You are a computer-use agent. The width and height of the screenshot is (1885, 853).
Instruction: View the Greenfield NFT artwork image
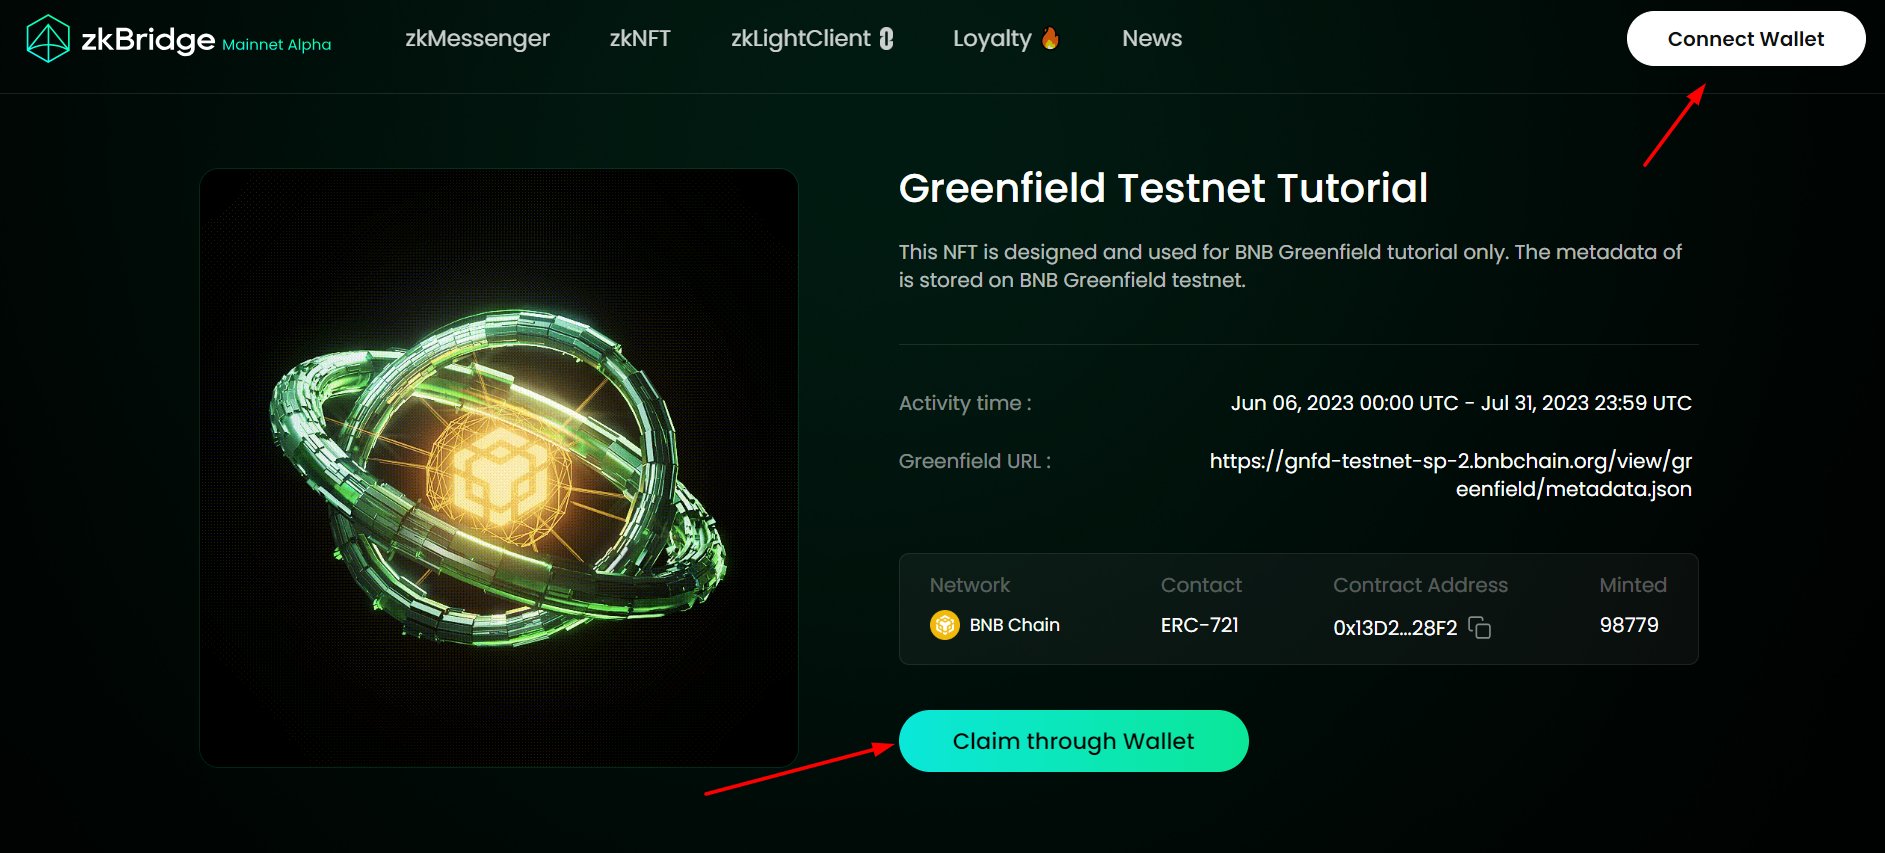[499, 468]
